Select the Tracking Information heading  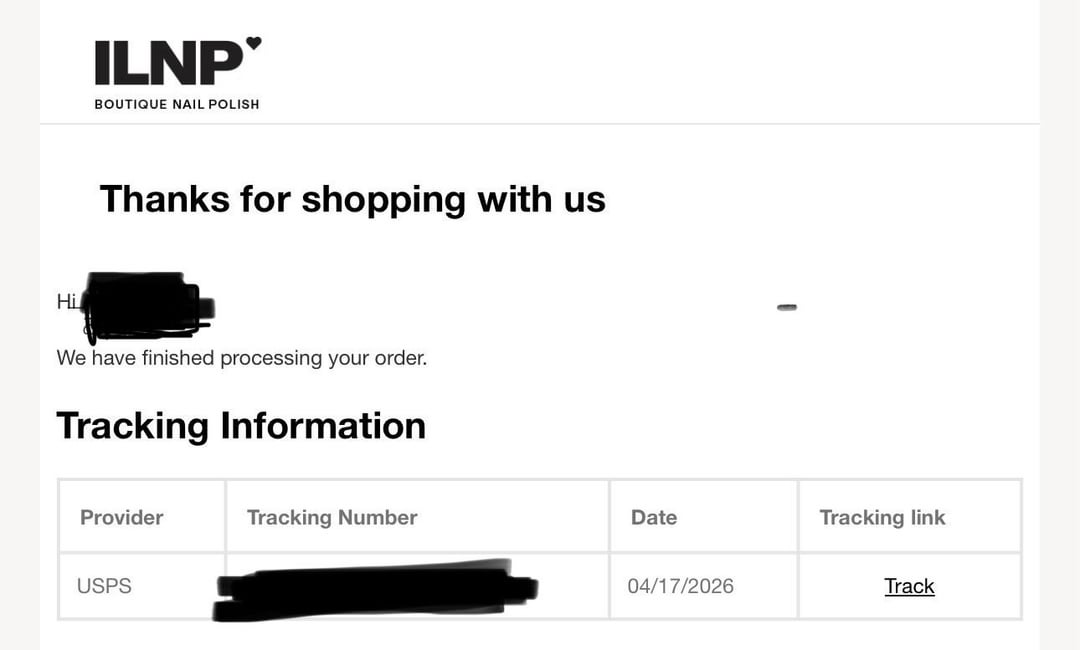(x=241, y=426)
